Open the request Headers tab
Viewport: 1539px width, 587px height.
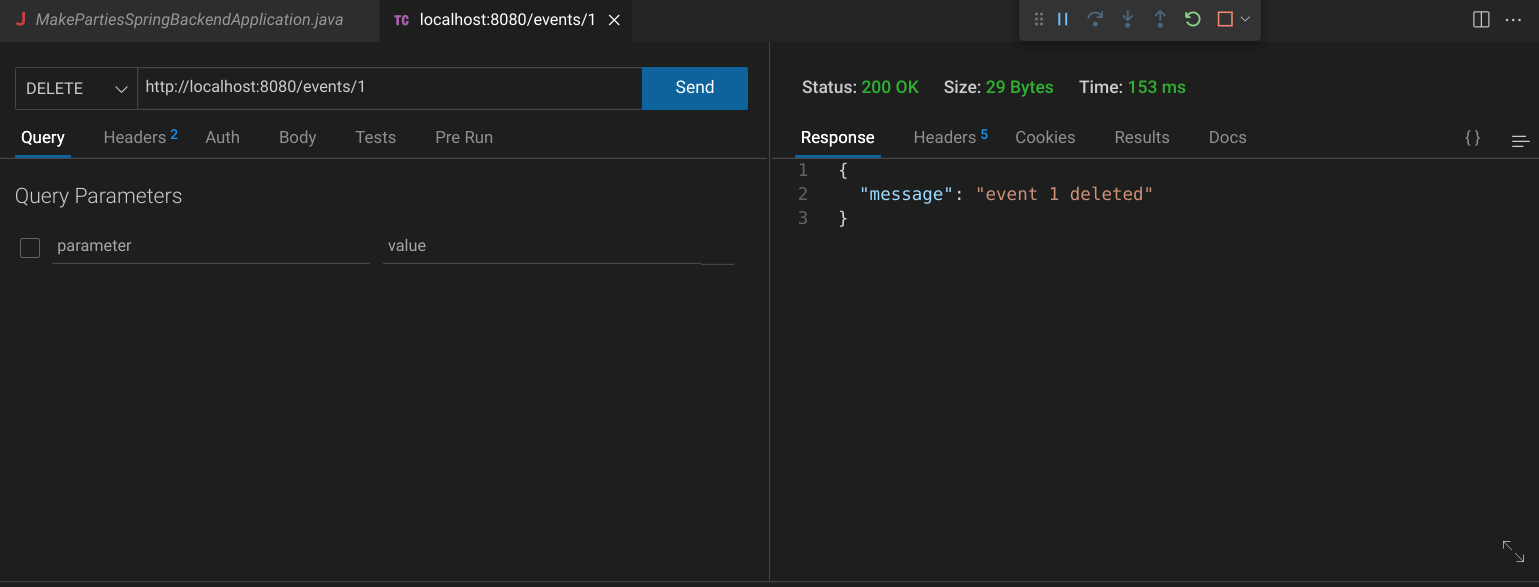140,138
